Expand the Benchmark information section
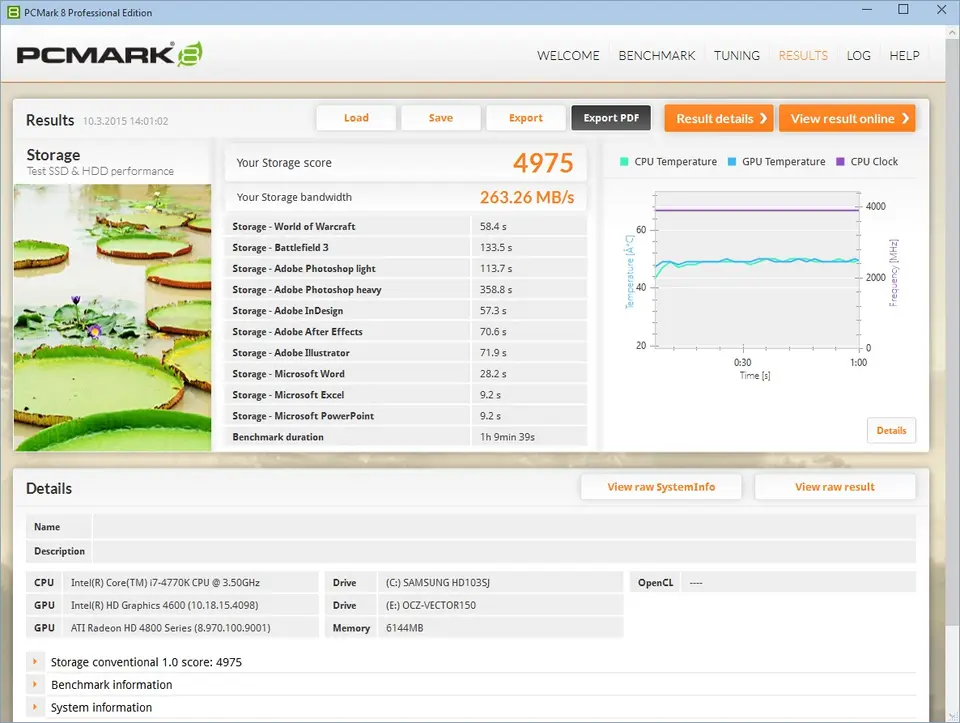Image resolution: width=960 pixels, height=723 pixels. (36, 685)
